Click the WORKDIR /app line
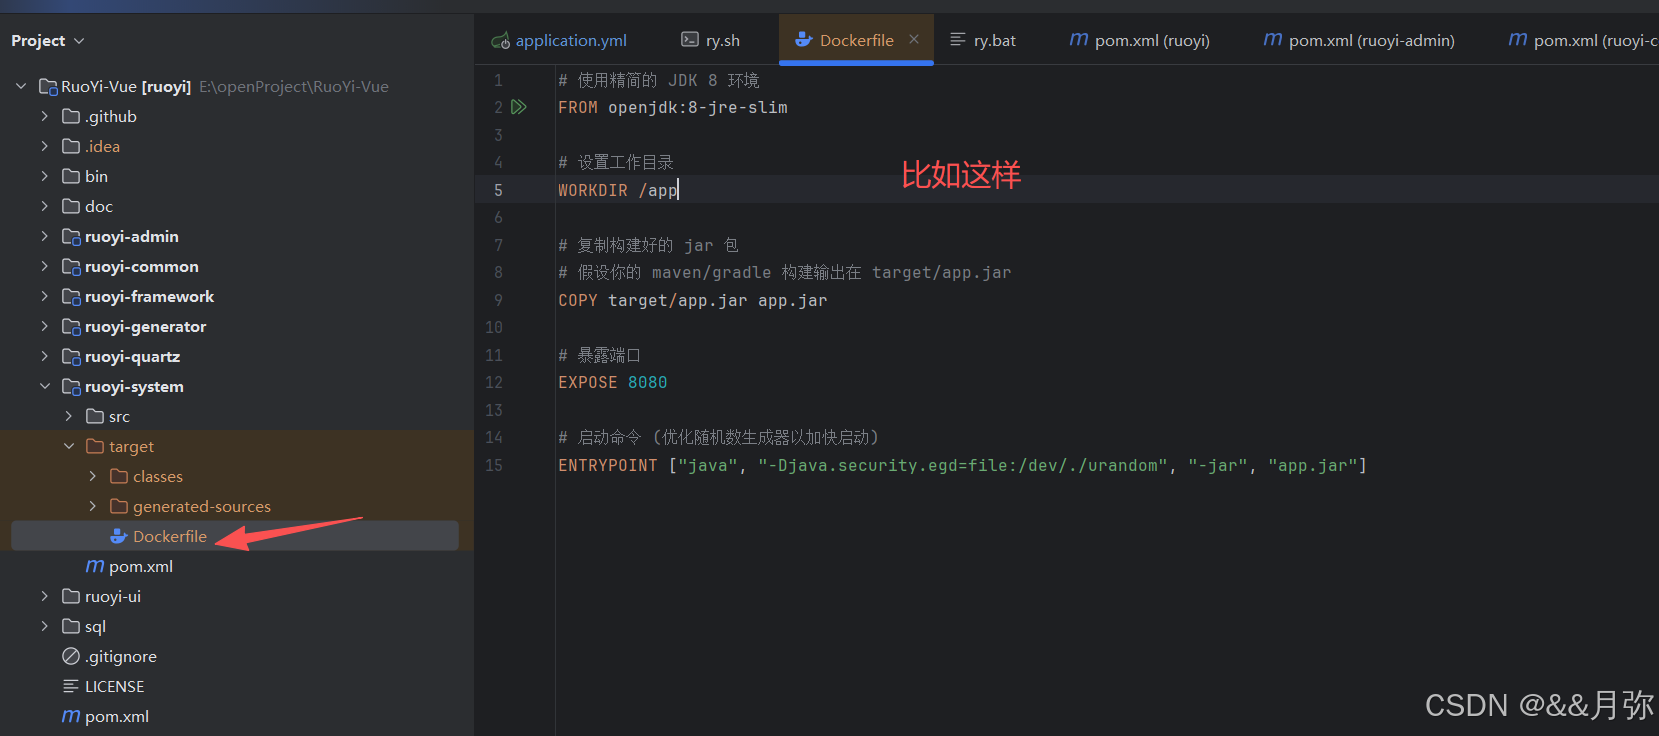This screenshot has width=1659, height=736. (618, 190)
